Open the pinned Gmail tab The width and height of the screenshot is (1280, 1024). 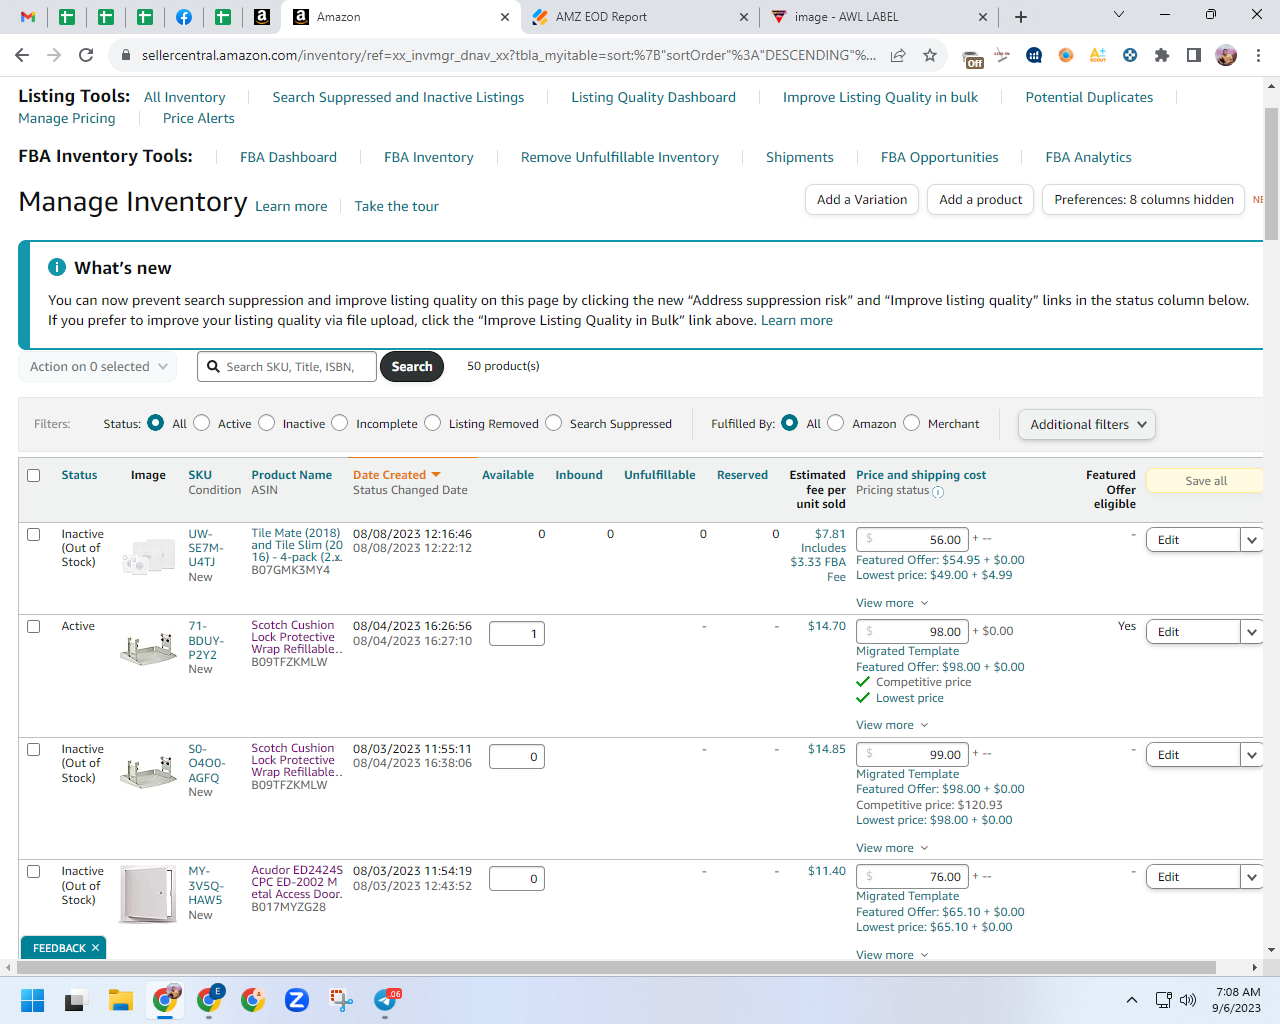28,17
